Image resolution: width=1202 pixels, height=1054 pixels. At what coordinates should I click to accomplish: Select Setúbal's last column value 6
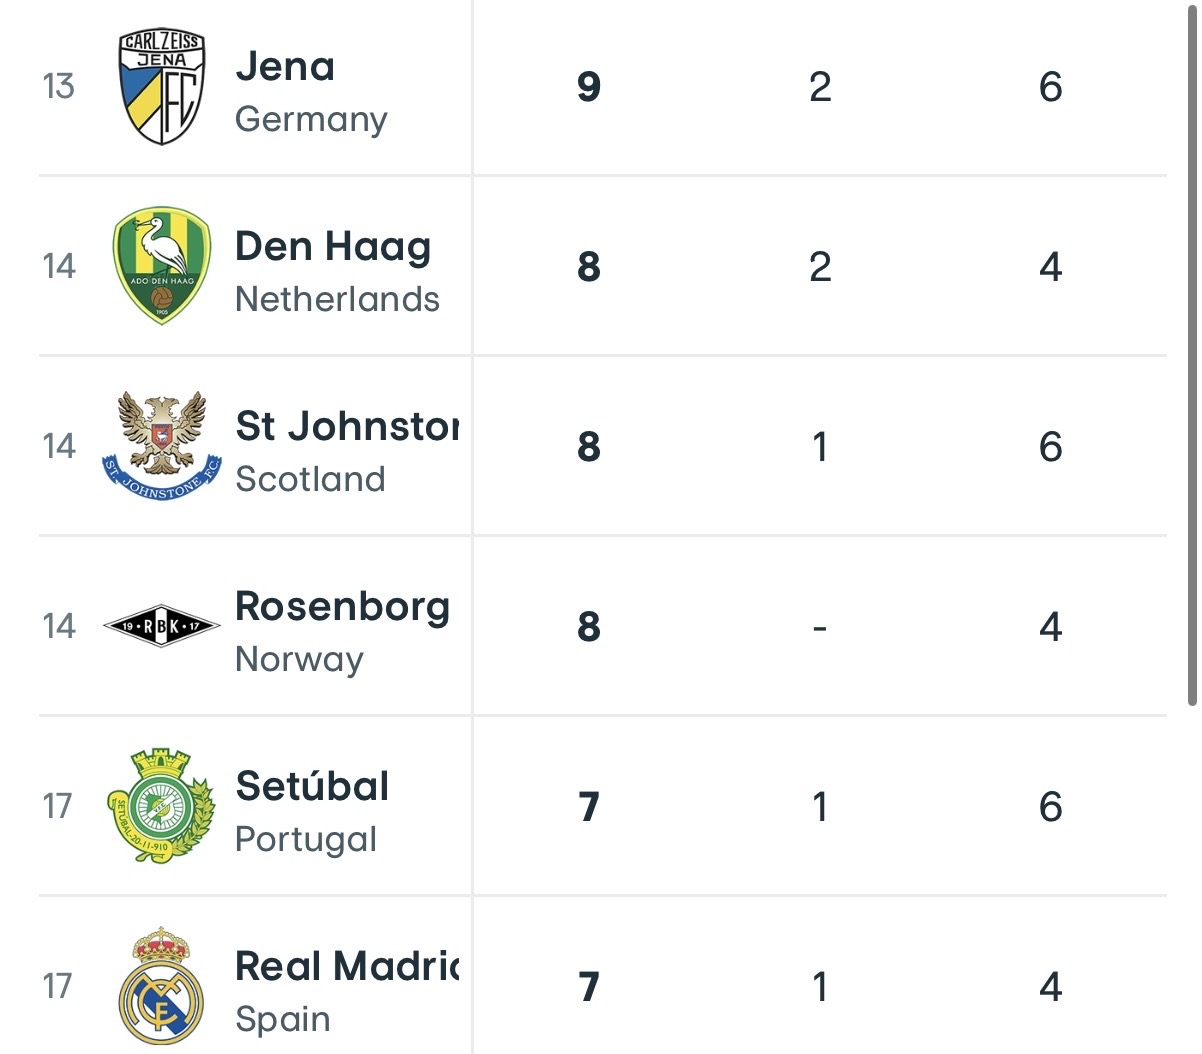1050,807
